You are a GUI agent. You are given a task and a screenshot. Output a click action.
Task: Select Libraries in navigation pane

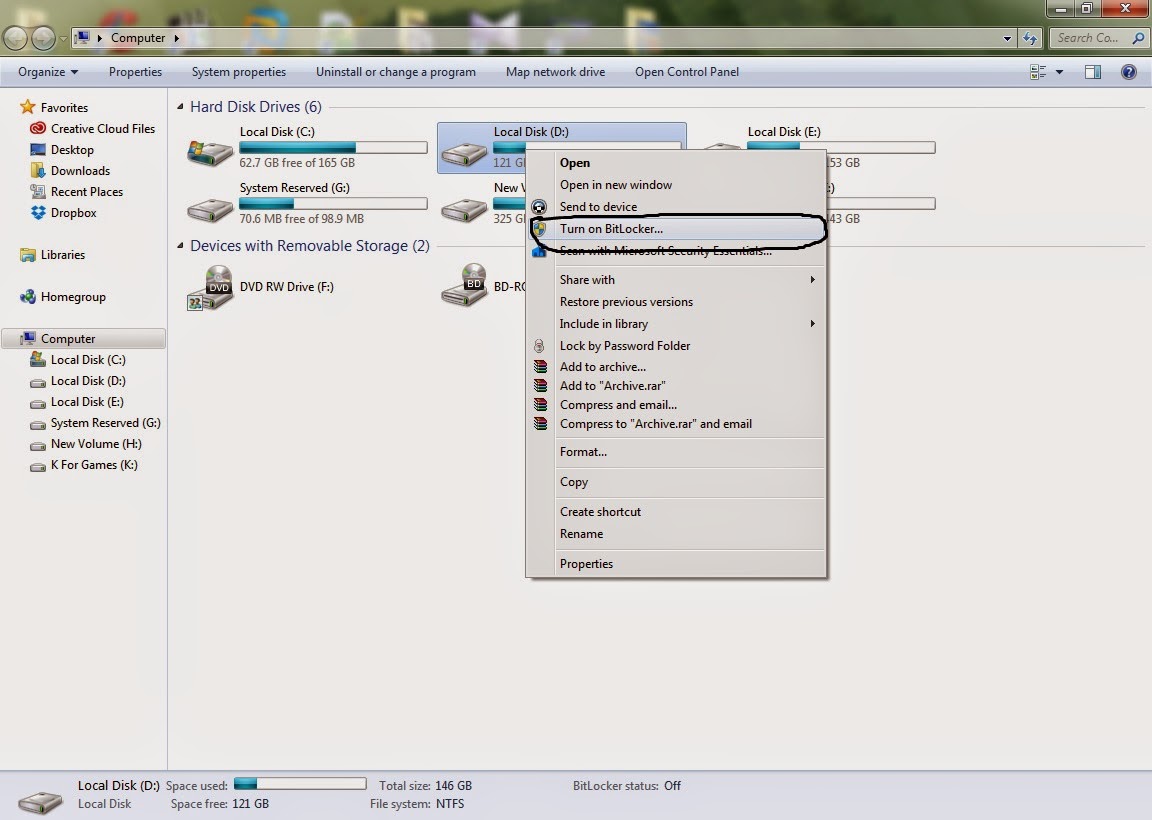[x=53, y=255]
